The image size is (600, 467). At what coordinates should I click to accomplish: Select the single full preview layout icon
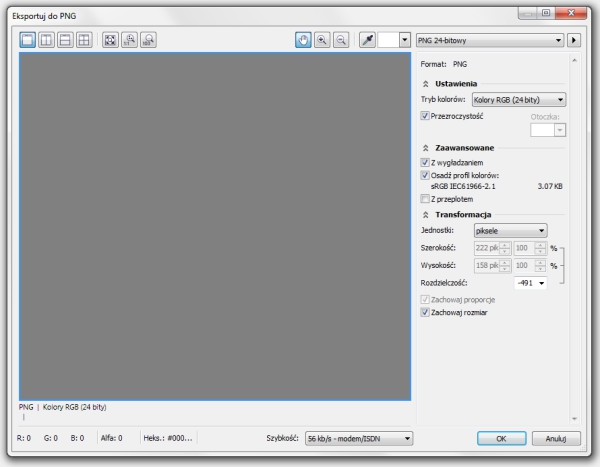point(29,40)
